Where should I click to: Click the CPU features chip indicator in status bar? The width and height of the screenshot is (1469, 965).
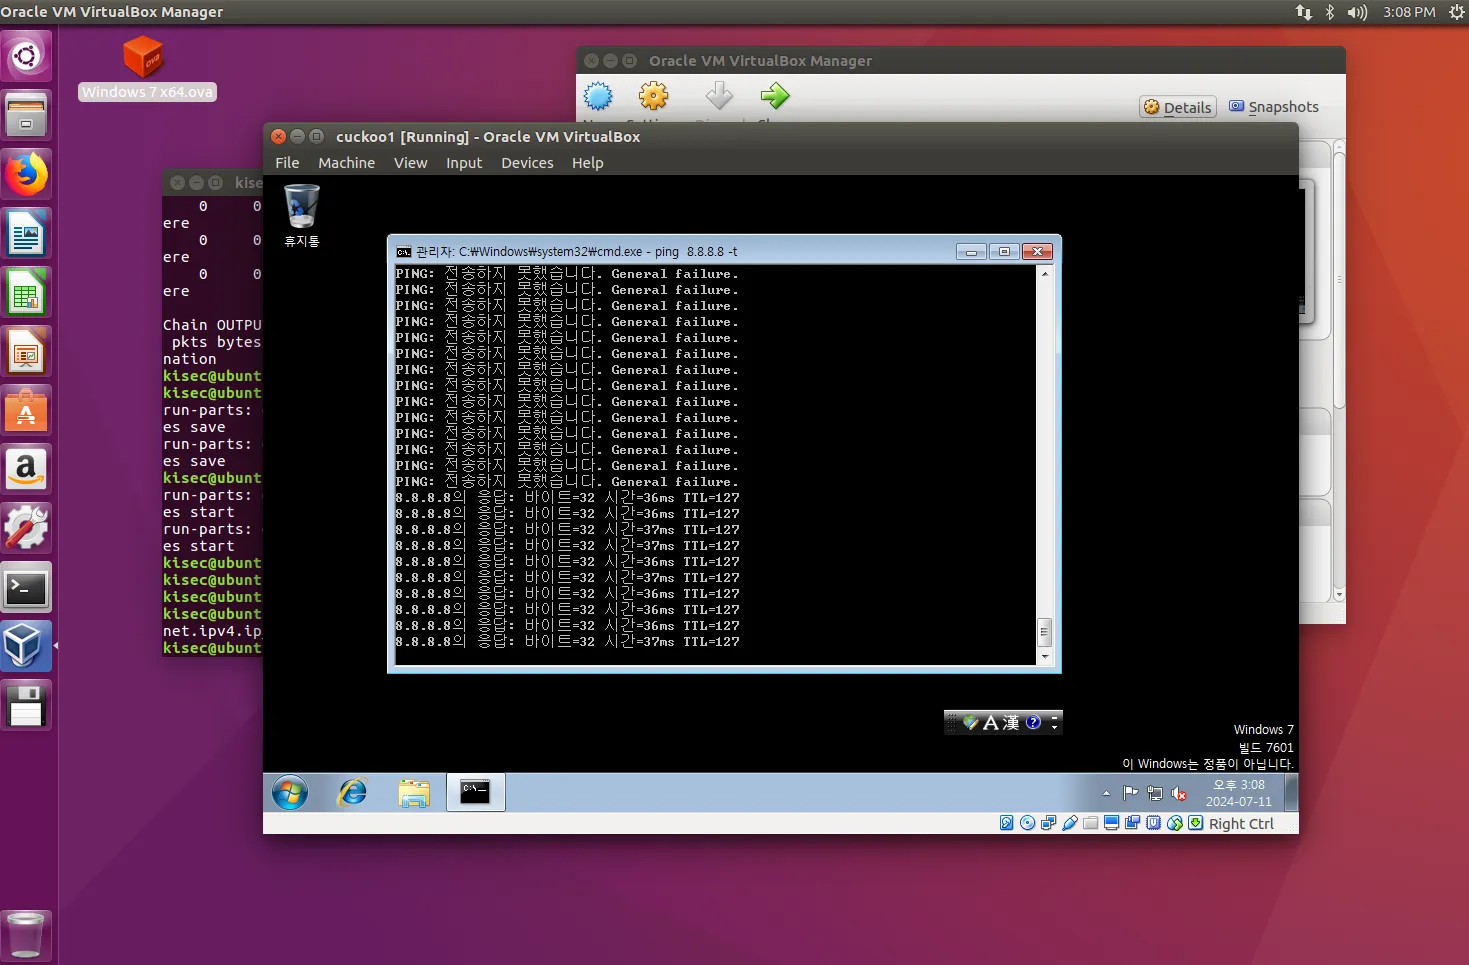coord(1154,823)
